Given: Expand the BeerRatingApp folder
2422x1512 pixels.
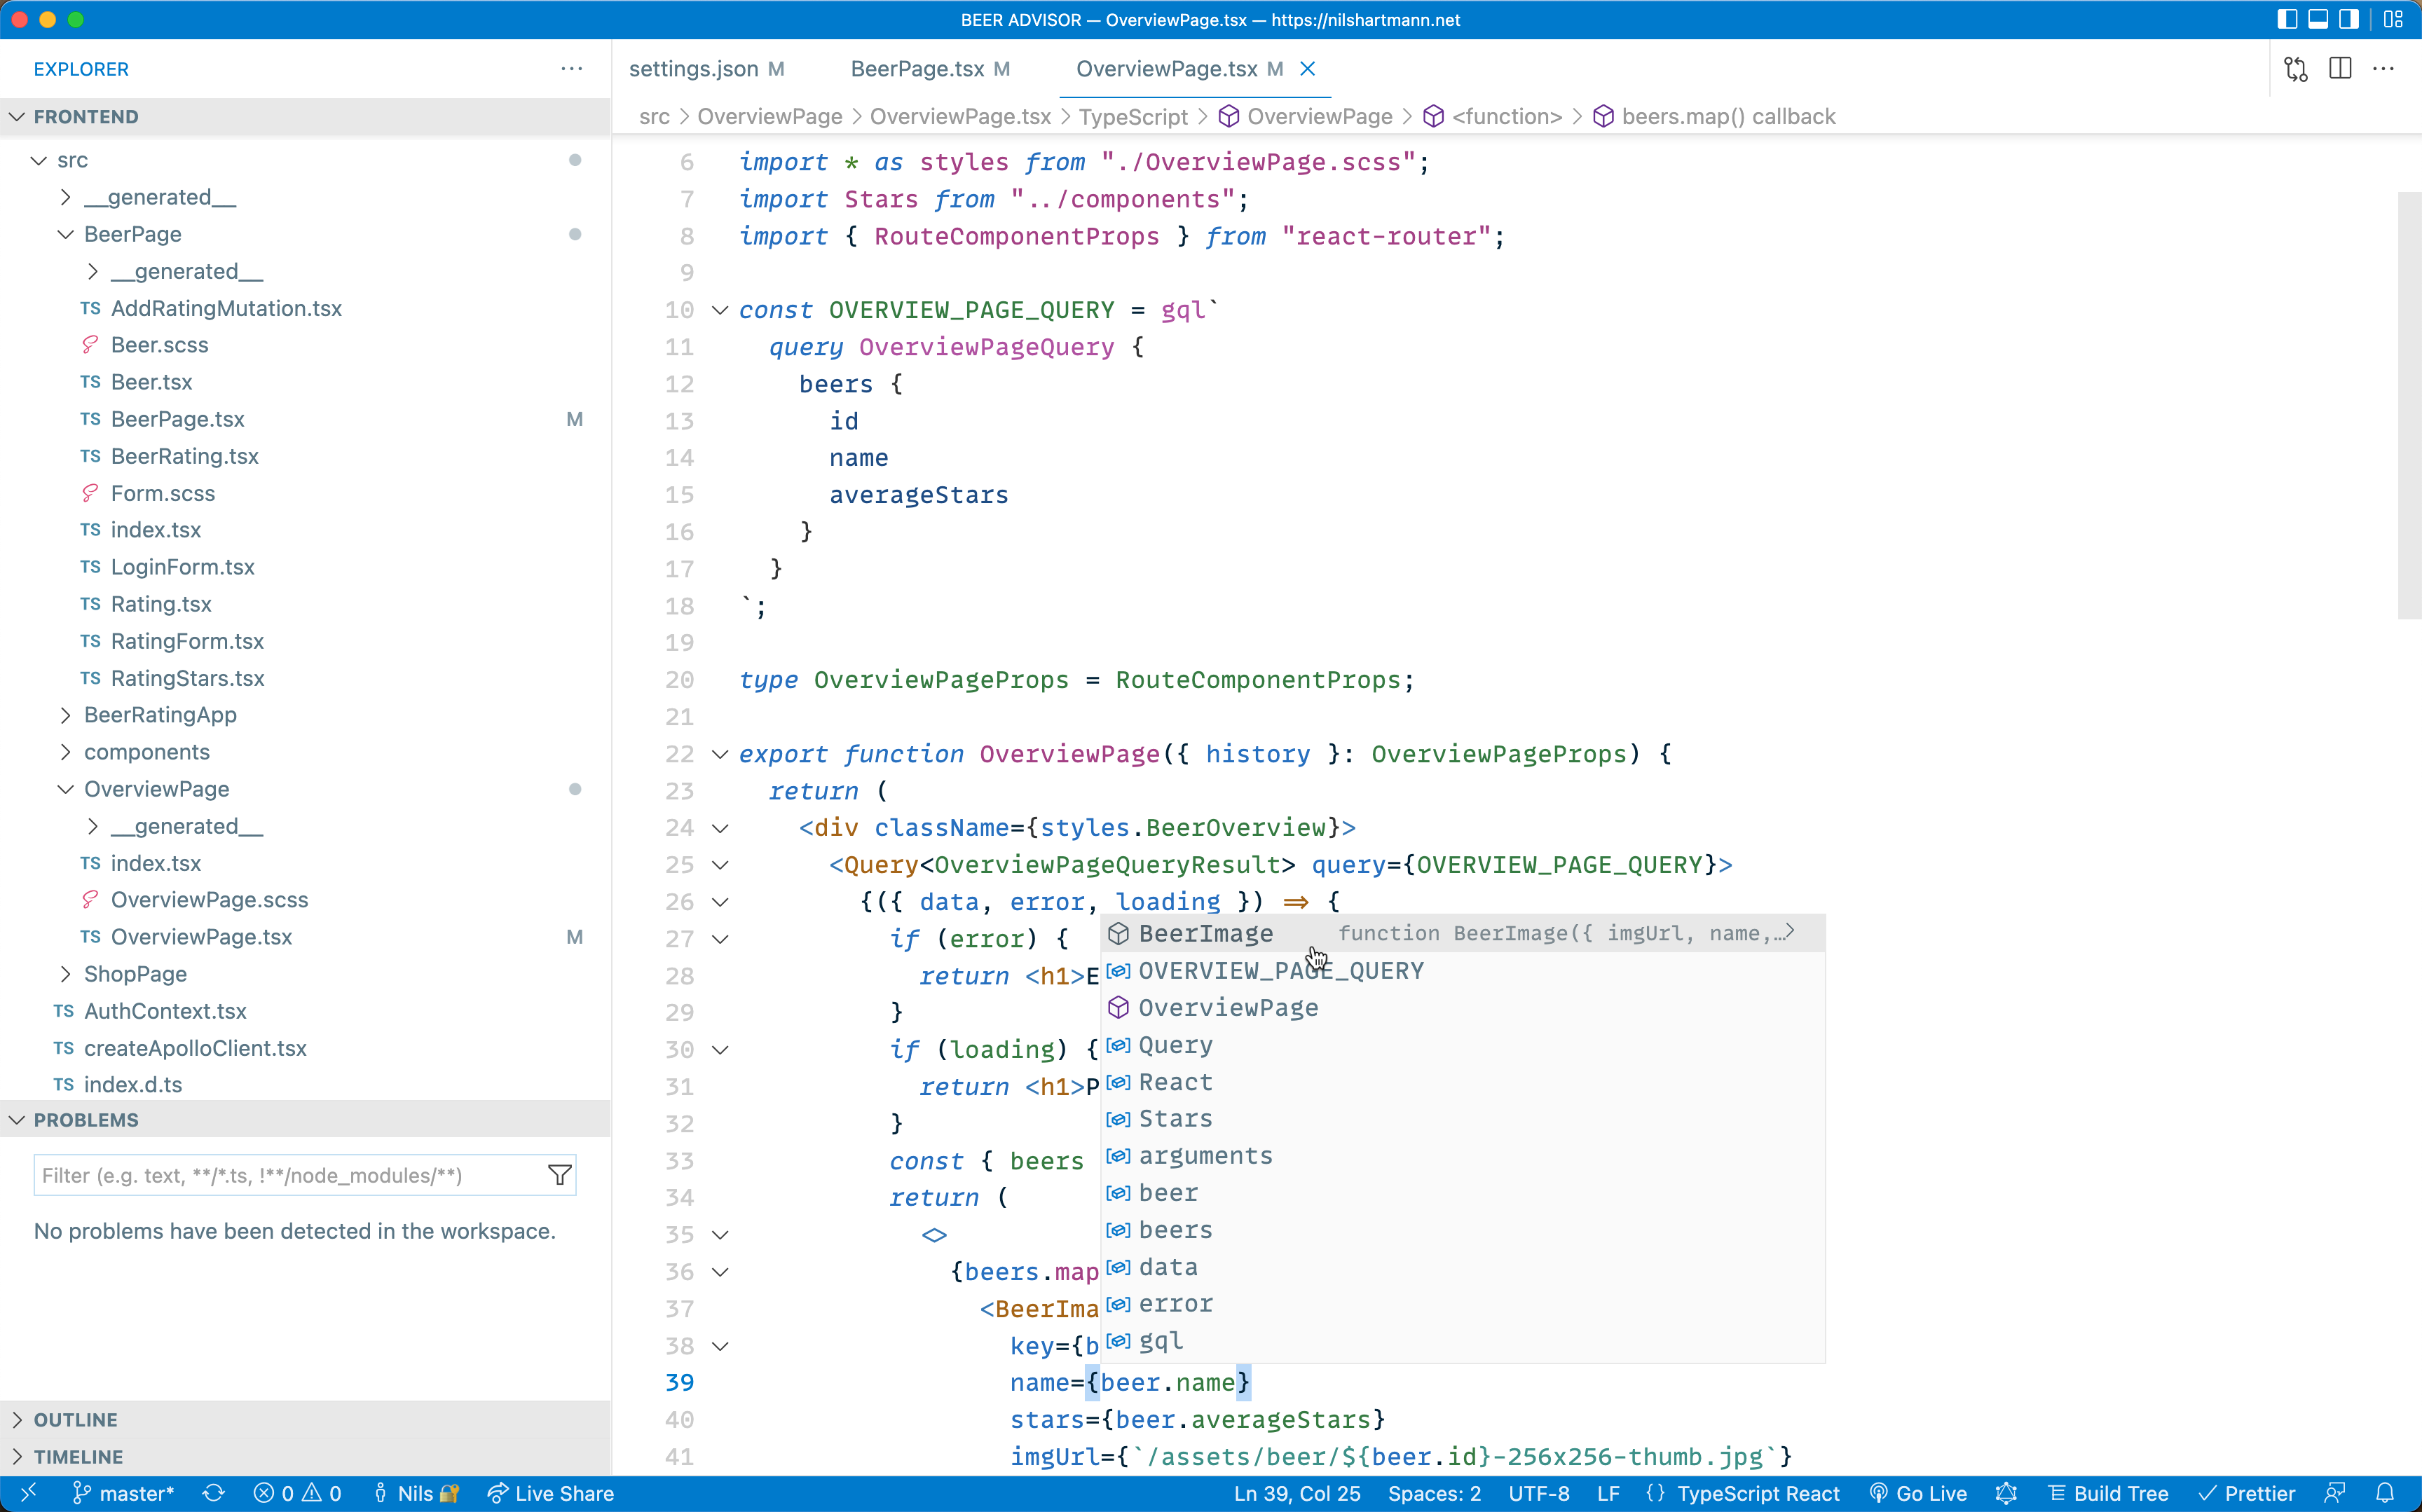Looking at the screenshot, I should pos(160,715).
